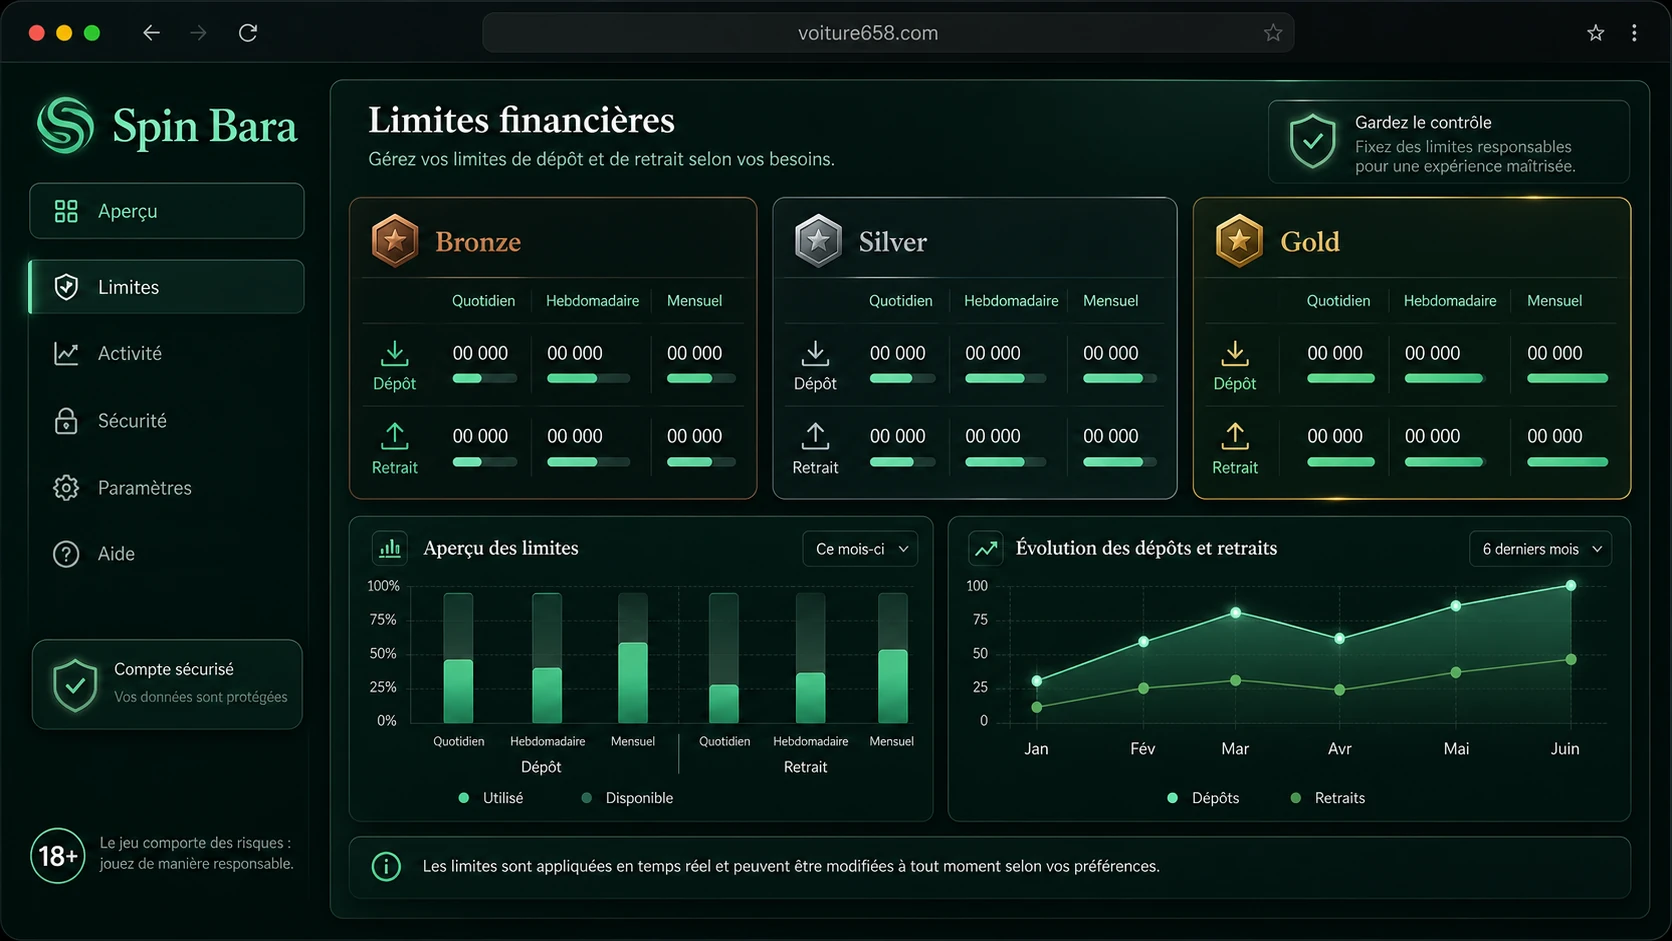Click the Gold Retrait upload icon
The height and width of the screenshot is (941, 1672).
[x=1235, y=436]
